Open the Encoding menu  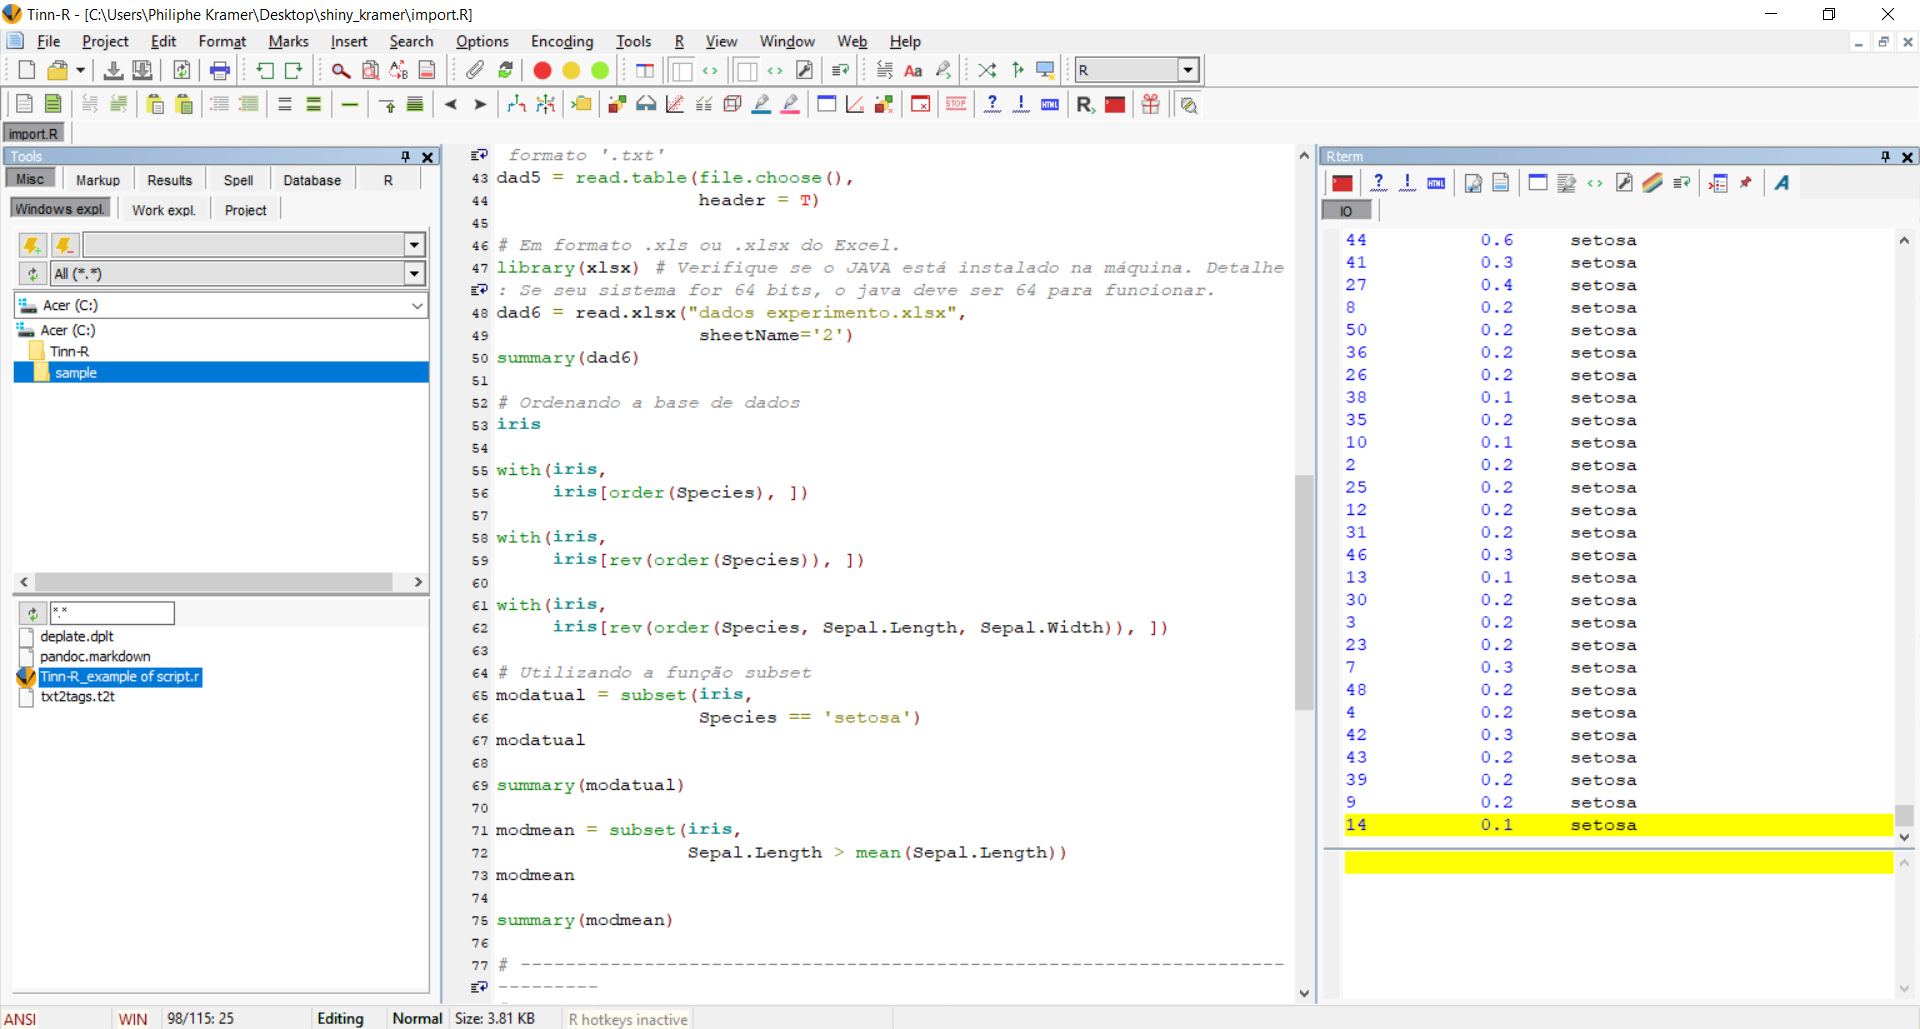point(562,41)
